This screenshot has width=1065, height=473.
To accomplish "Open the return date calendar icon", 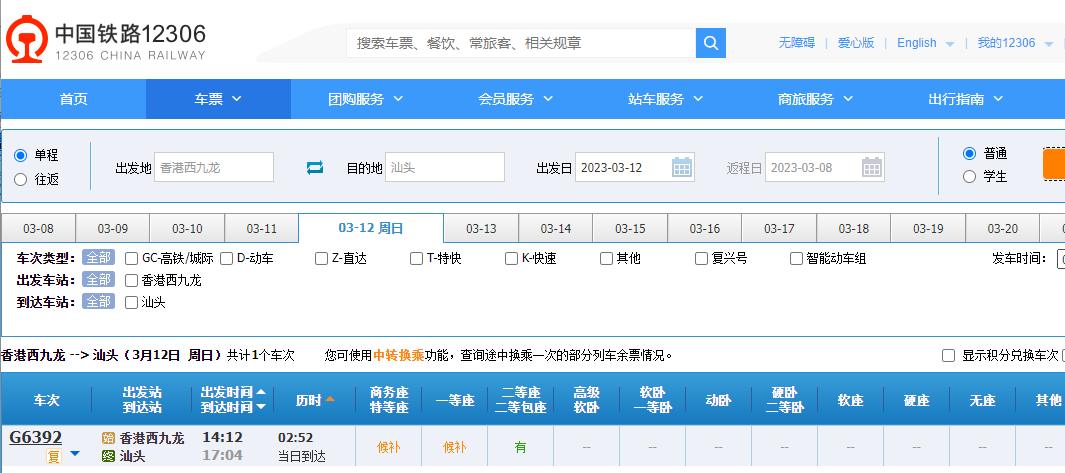I will point(872,167).
